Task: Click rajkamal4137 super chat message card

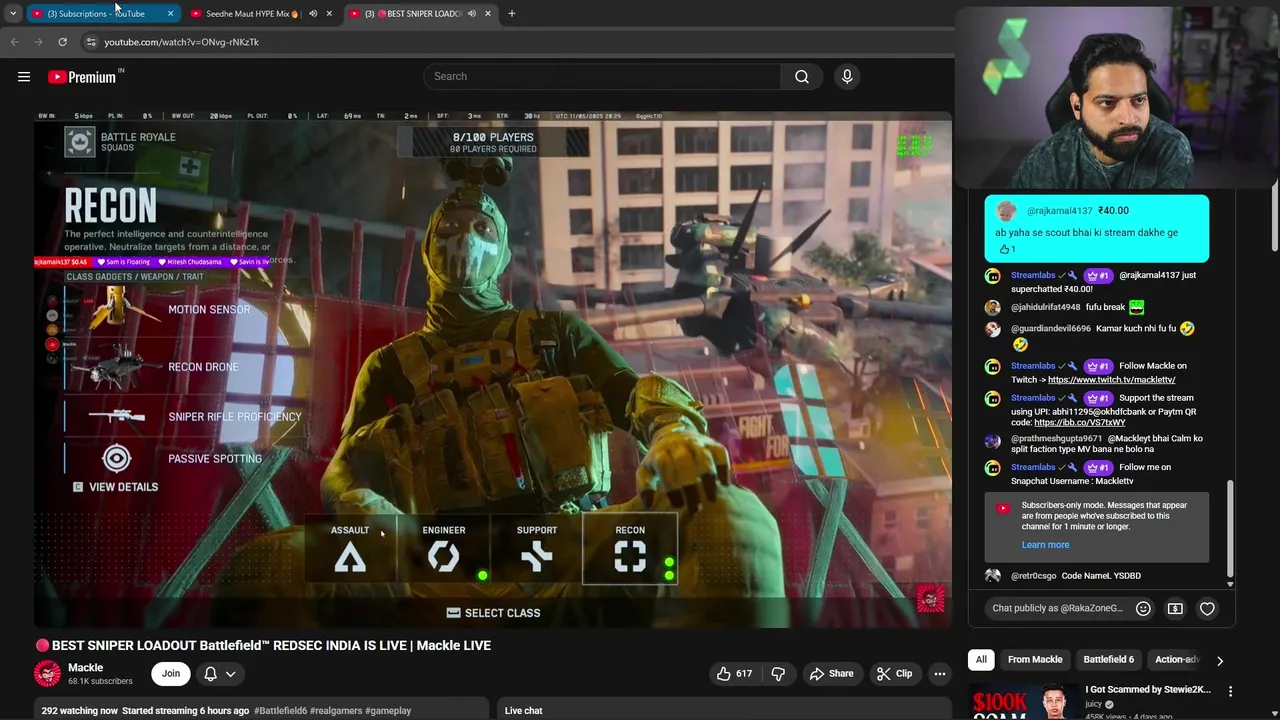Action: (x=1096, y=229)
